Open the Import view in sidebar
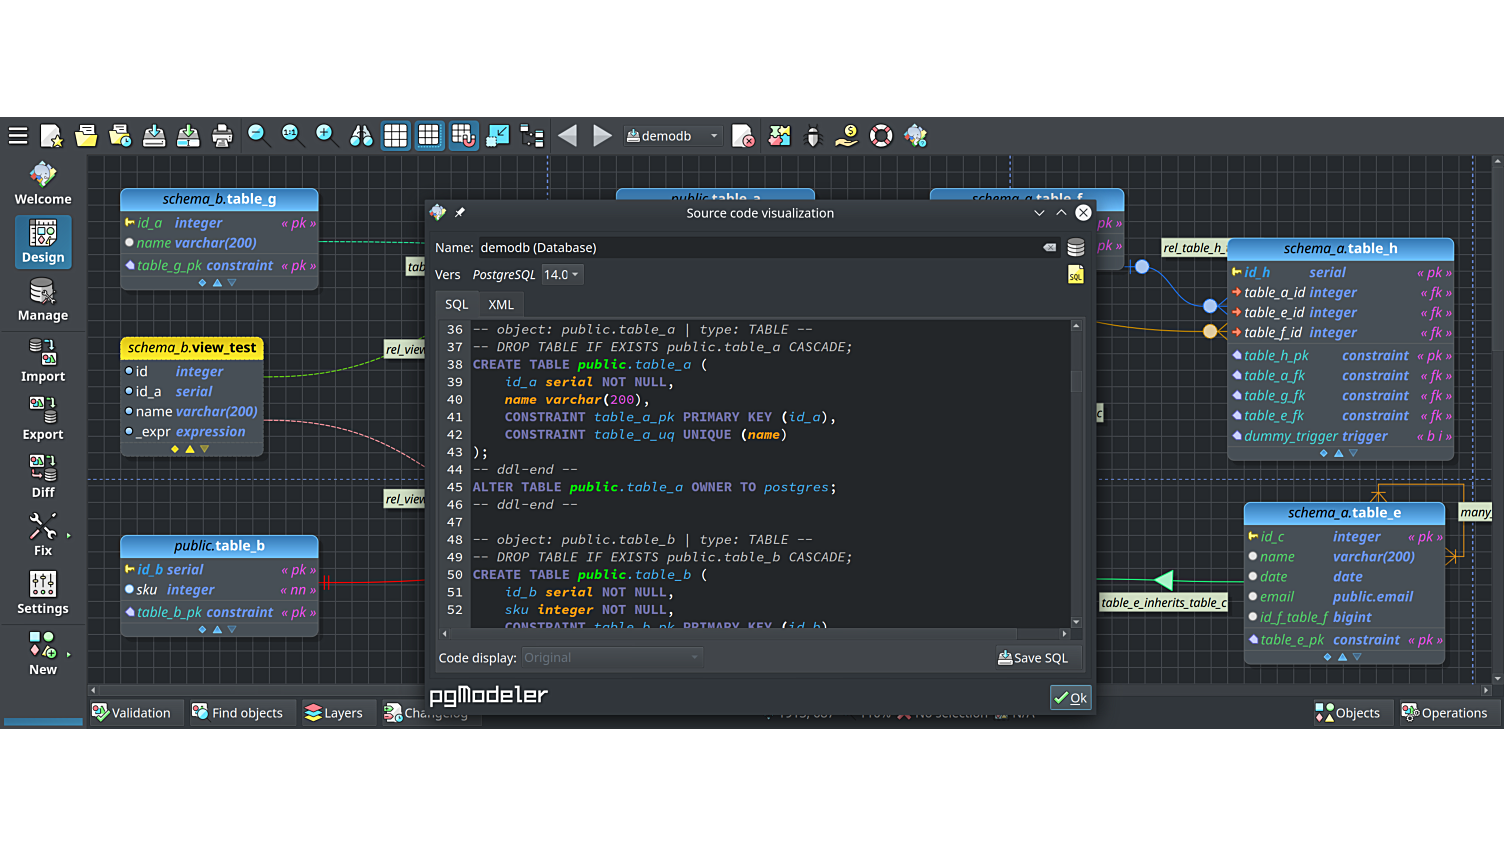Viewport: 1504px width, 846px height. [43, 360]
